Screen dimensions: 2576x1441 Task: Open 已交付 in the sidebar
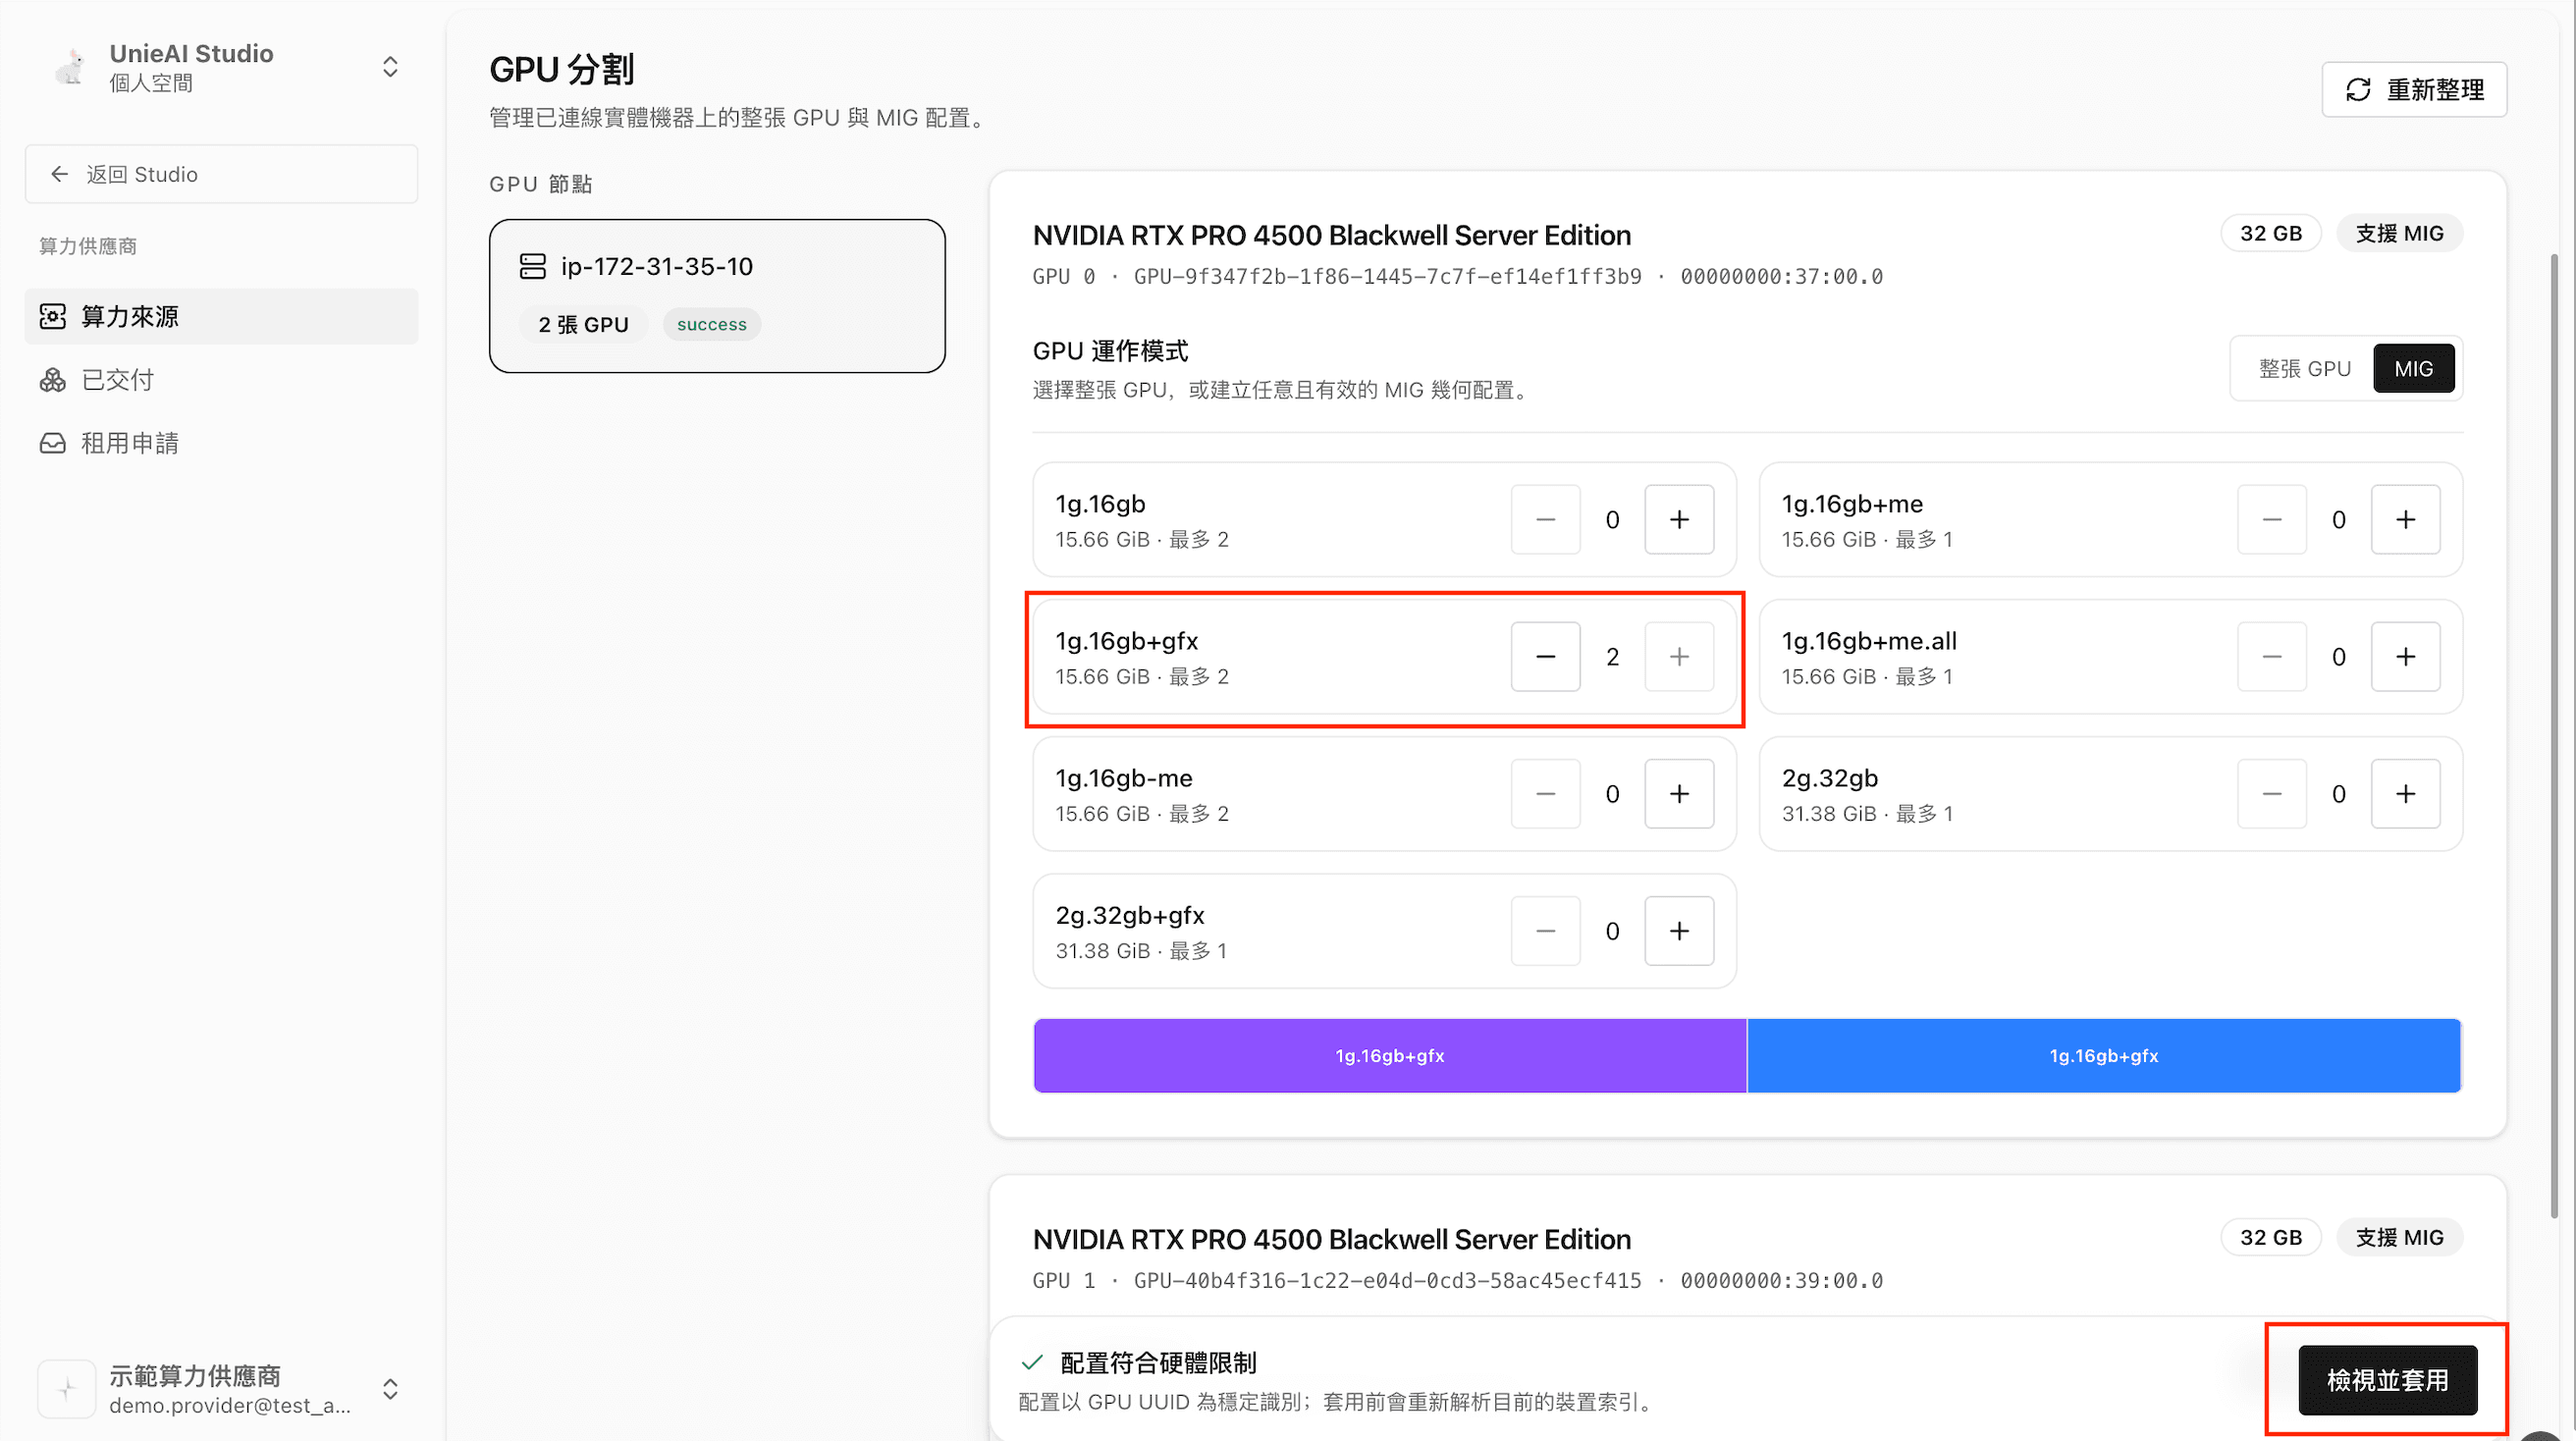pos(221,380)
